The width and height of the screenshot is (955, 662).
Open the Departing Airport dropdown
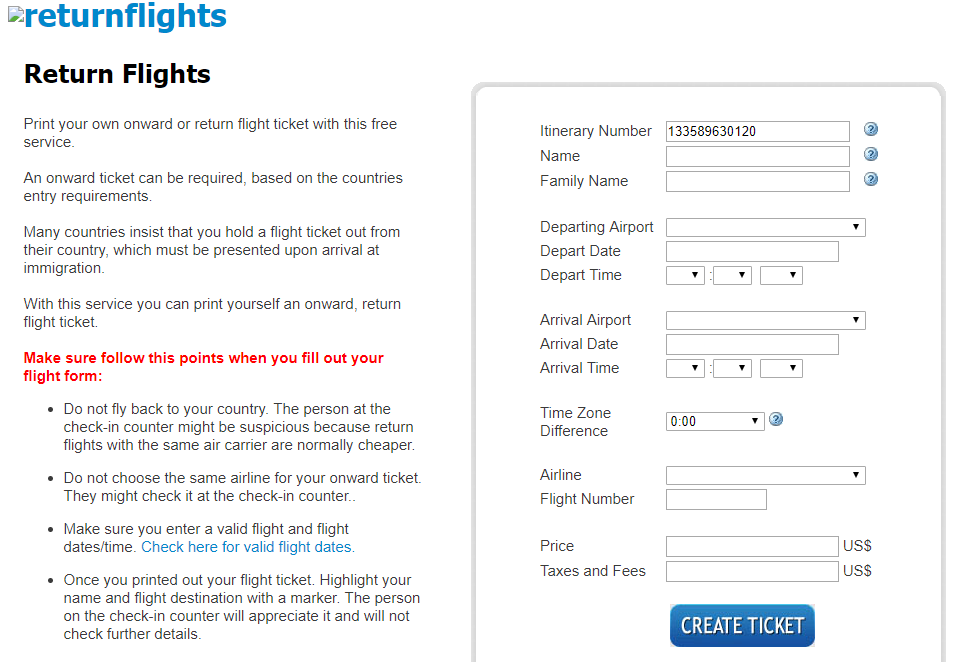click(765, 227)
